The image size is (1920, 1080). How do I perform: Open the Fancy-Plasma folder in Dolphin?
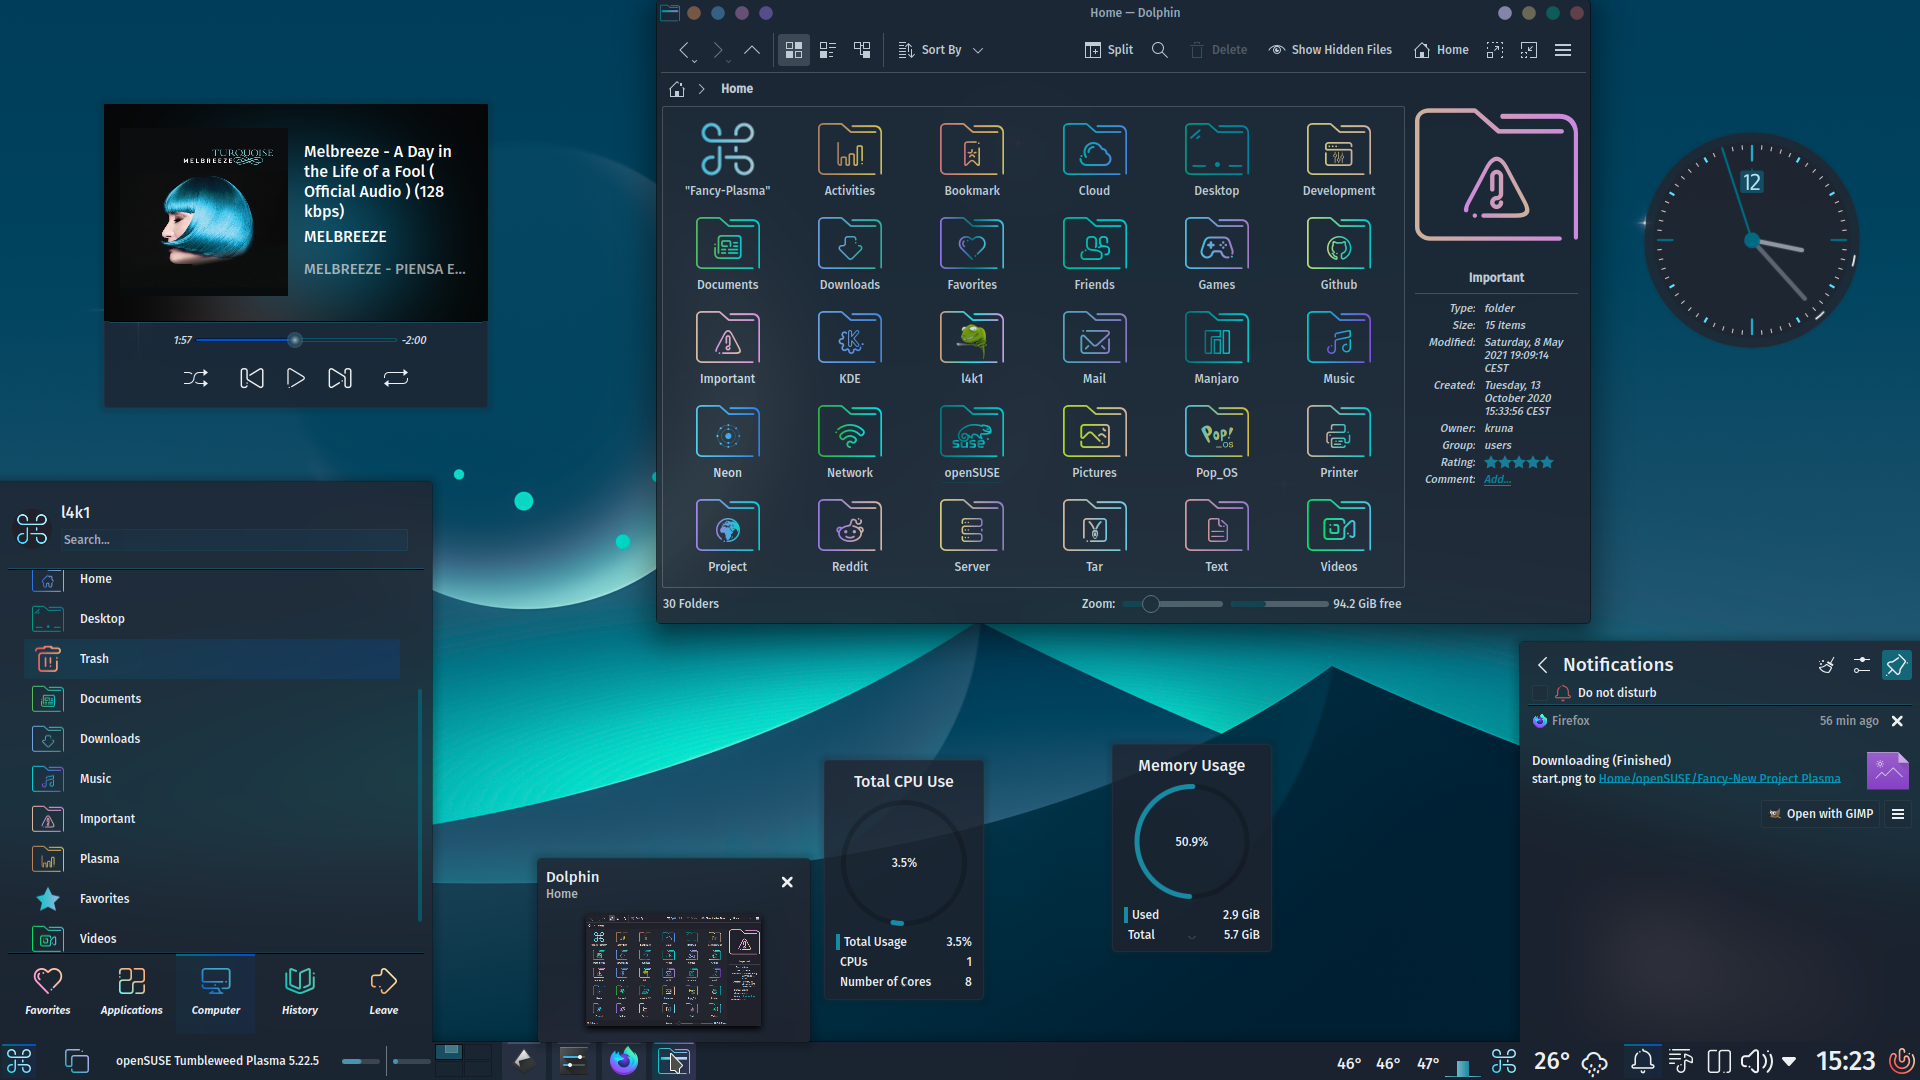[727, 160]
